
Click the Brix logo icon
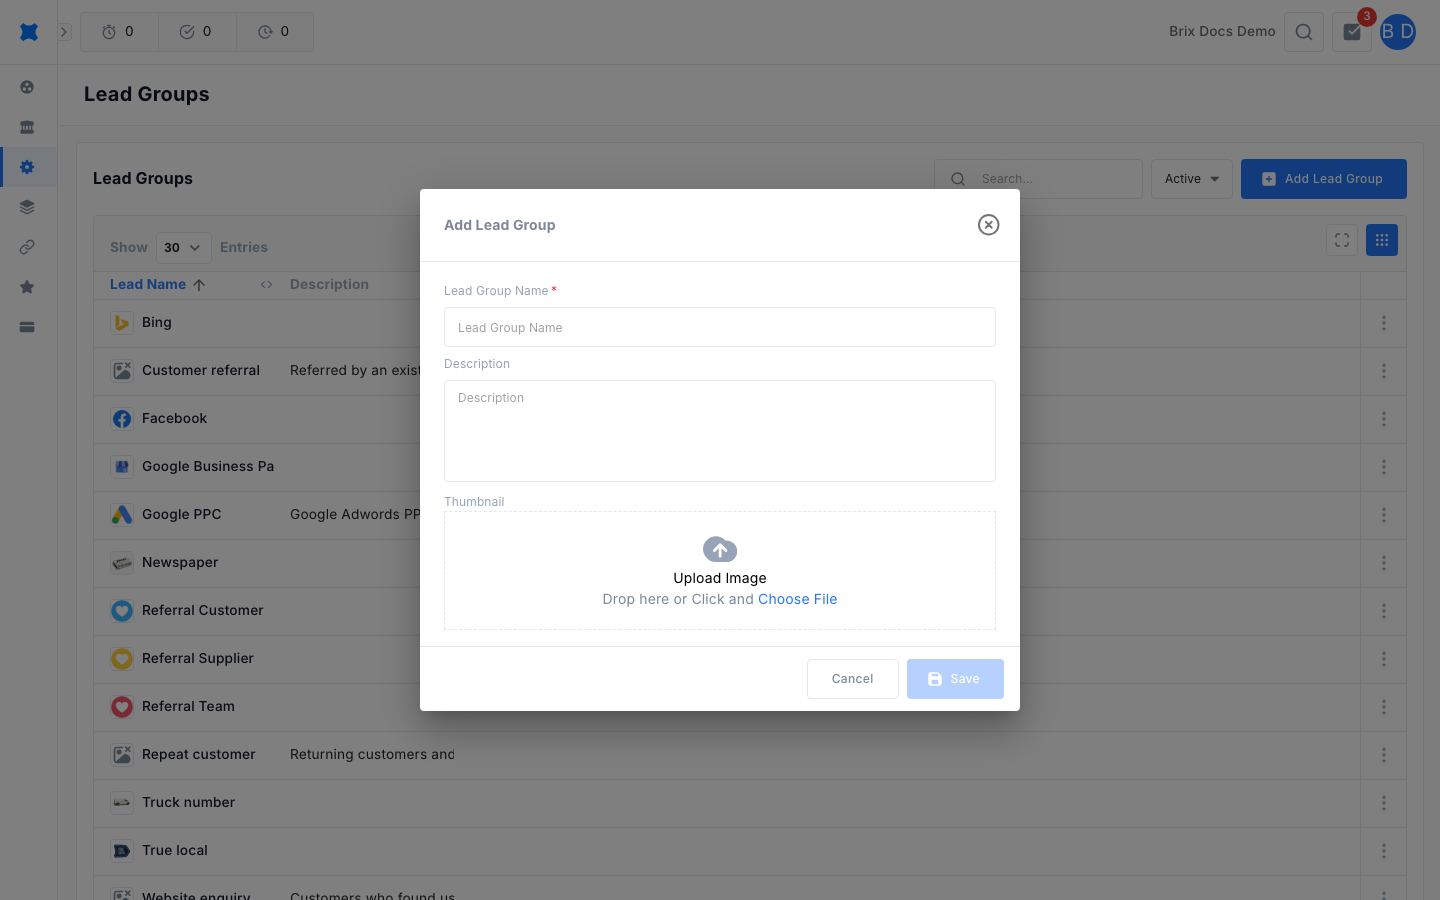[29, 32]
